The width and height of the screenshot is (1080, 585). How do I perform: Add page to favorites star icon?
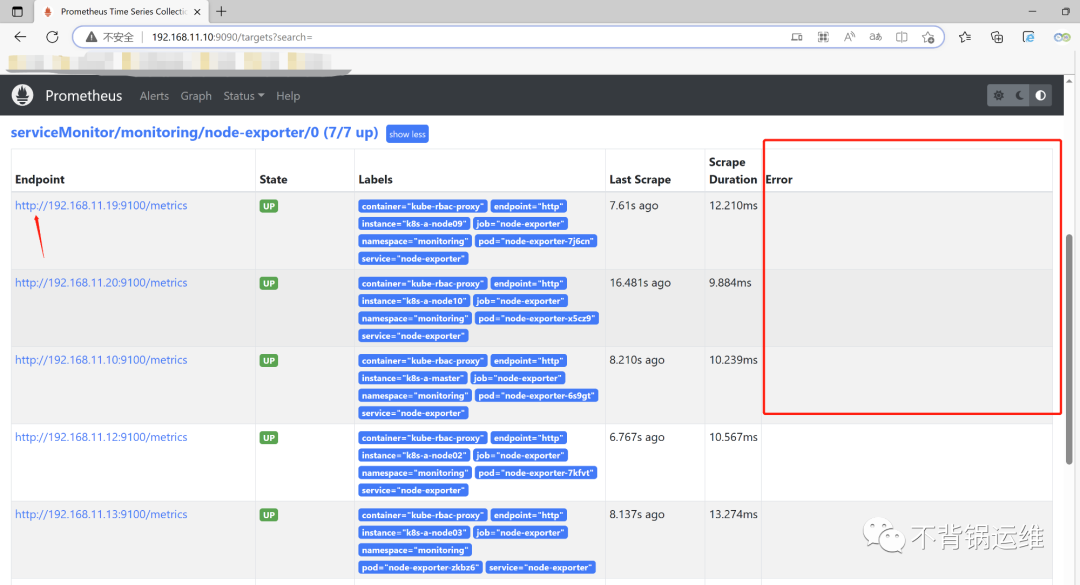[928, 37]
